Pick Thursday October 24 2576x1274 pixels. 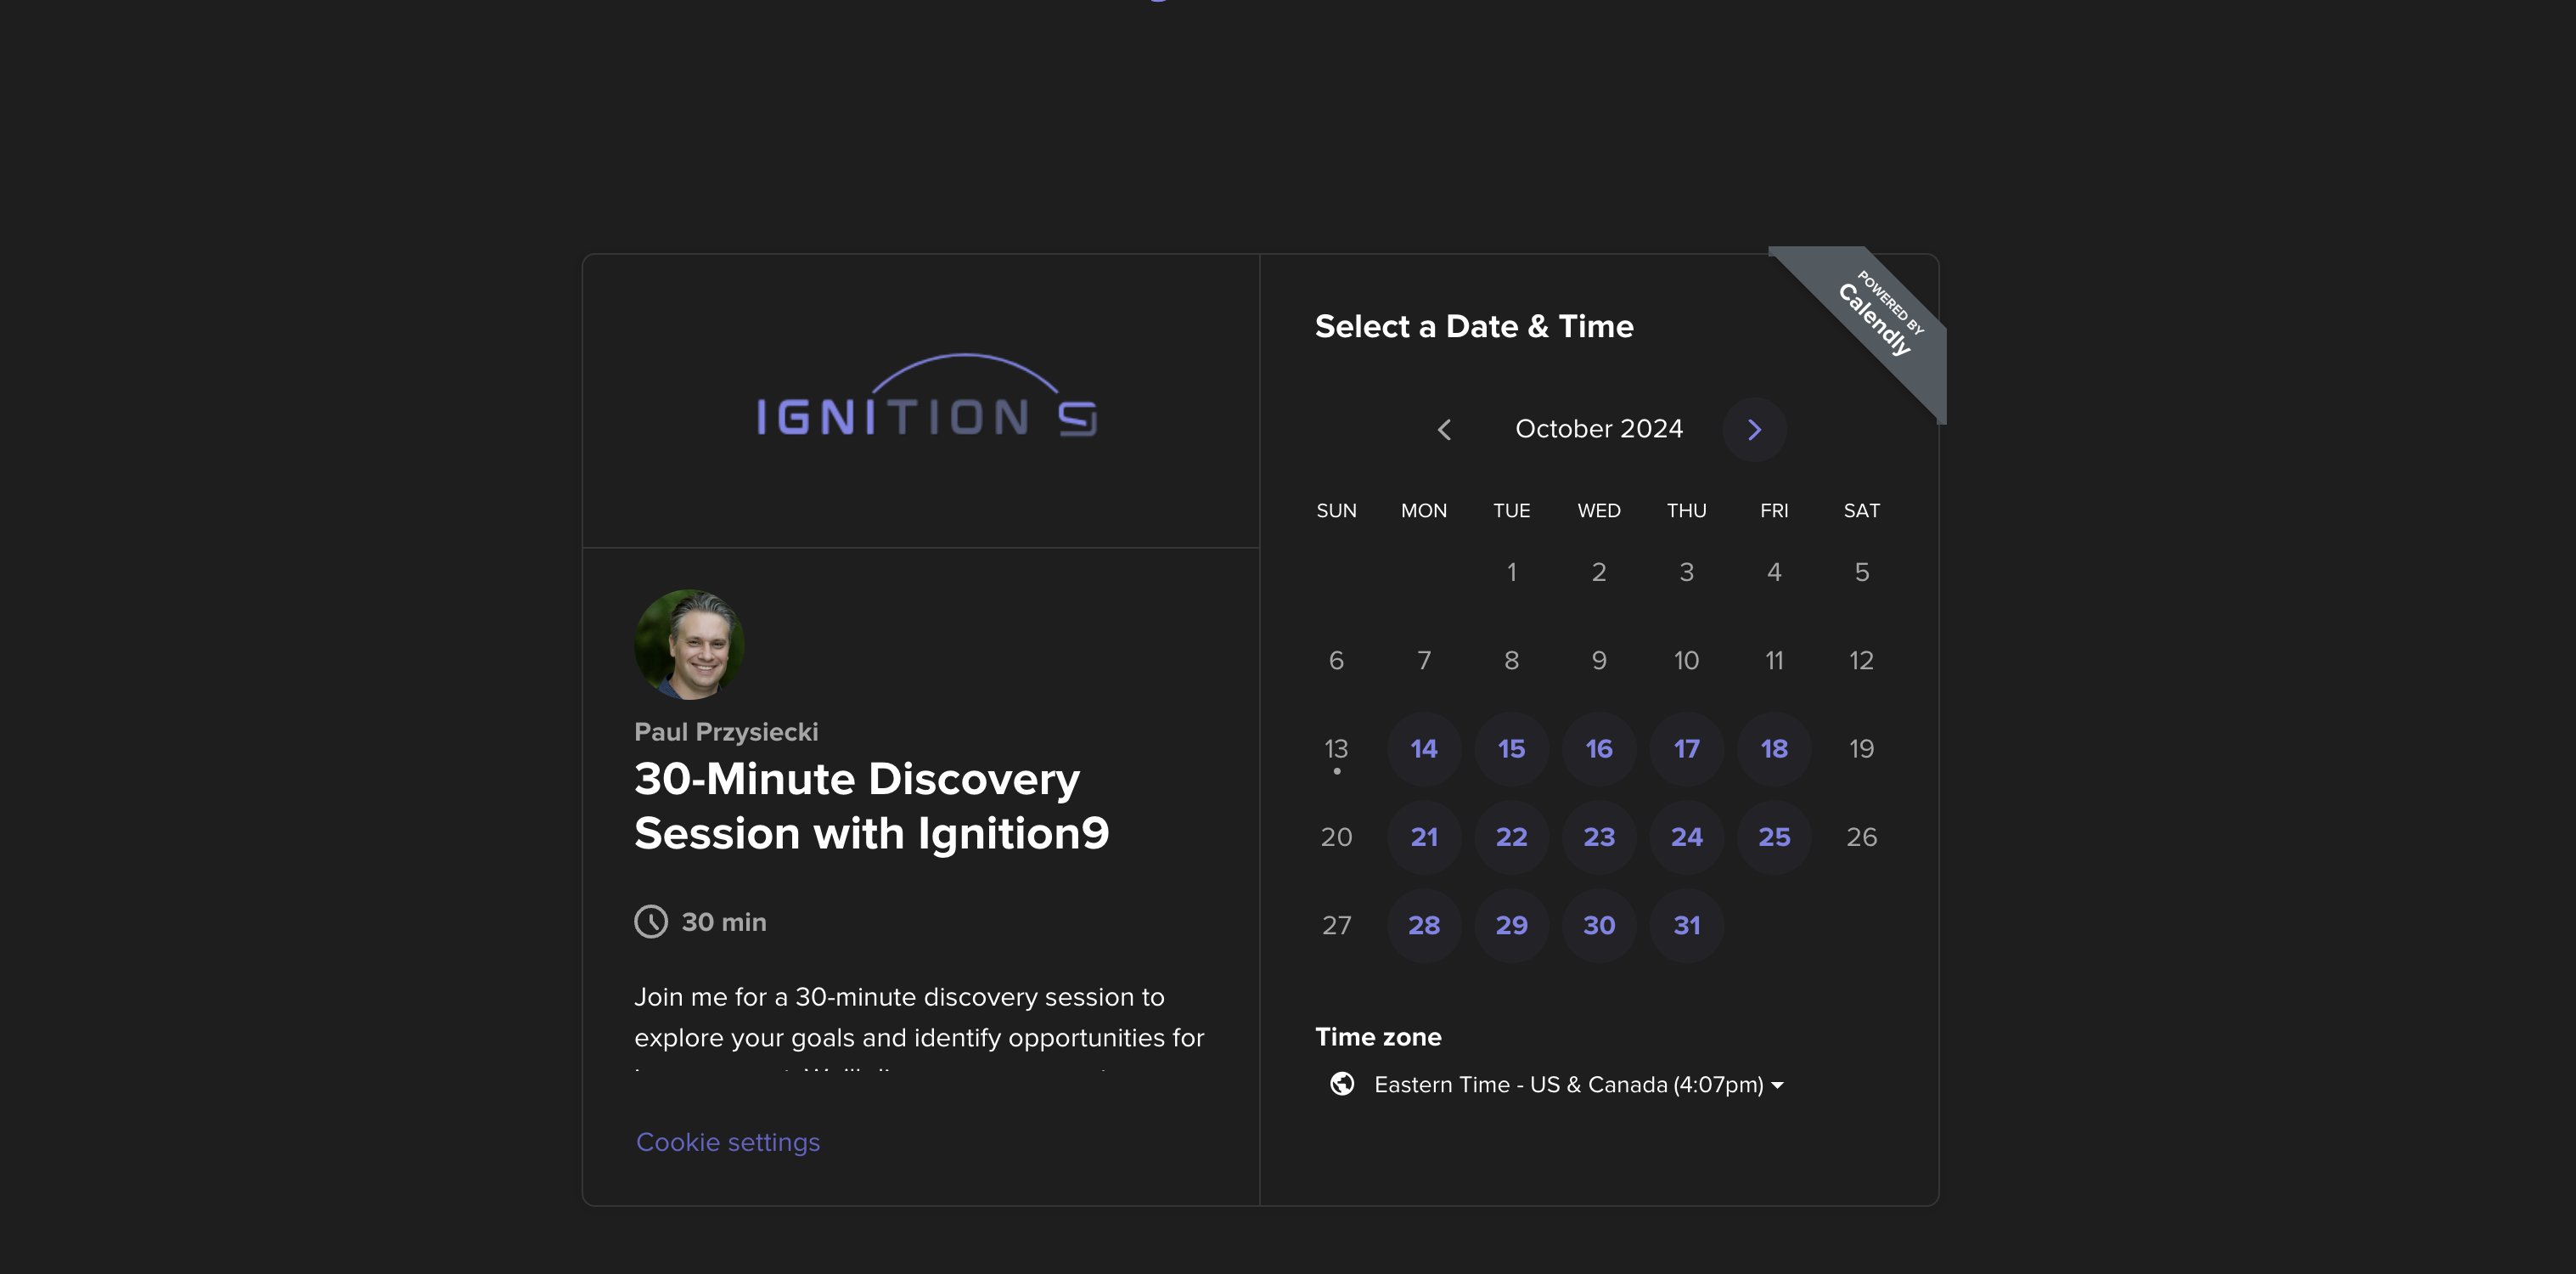coord(1686,836)
